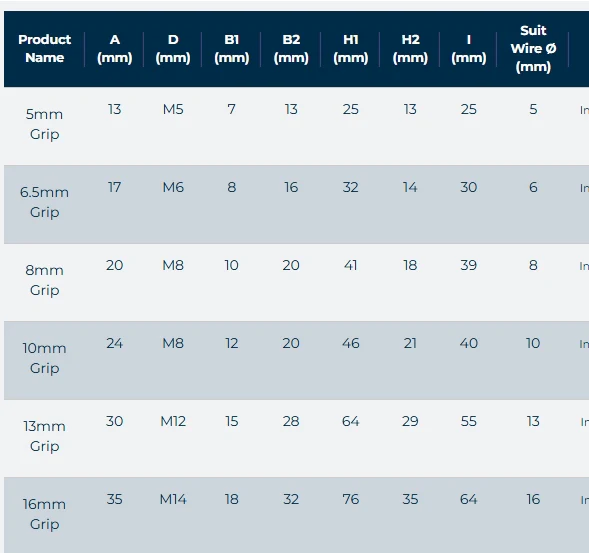Select the M5 thread value cell
The height and width of the screenshot is (553, 589).
tap(173, 109)
